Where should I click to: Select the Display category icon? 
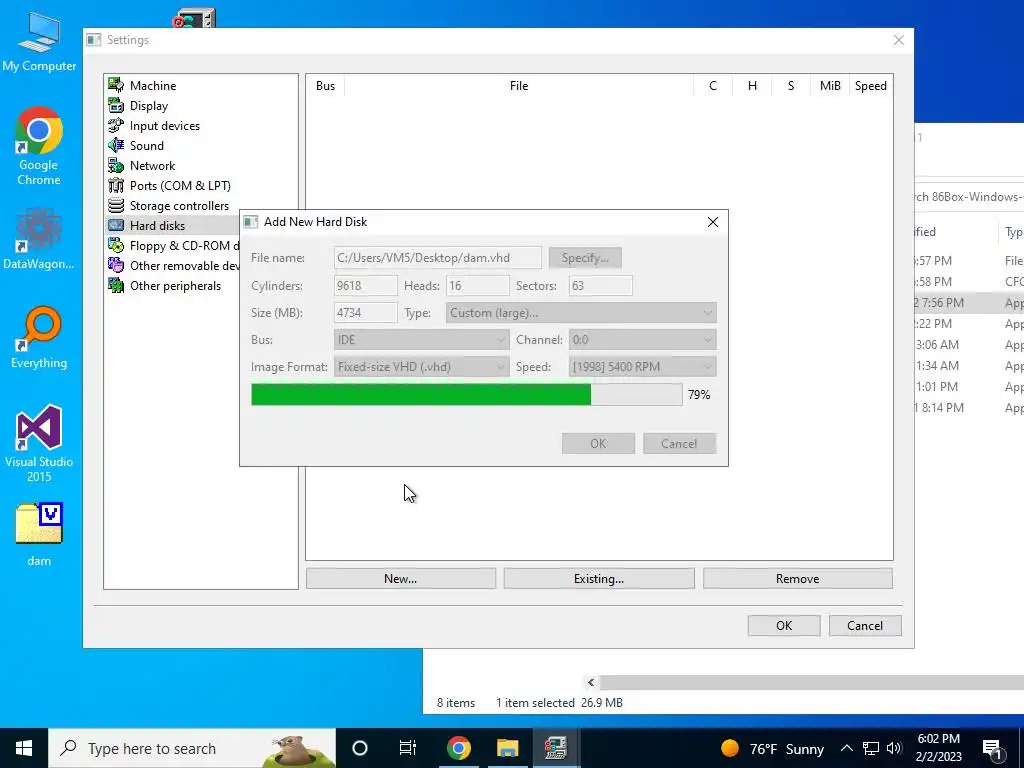(x=116, y=105)
